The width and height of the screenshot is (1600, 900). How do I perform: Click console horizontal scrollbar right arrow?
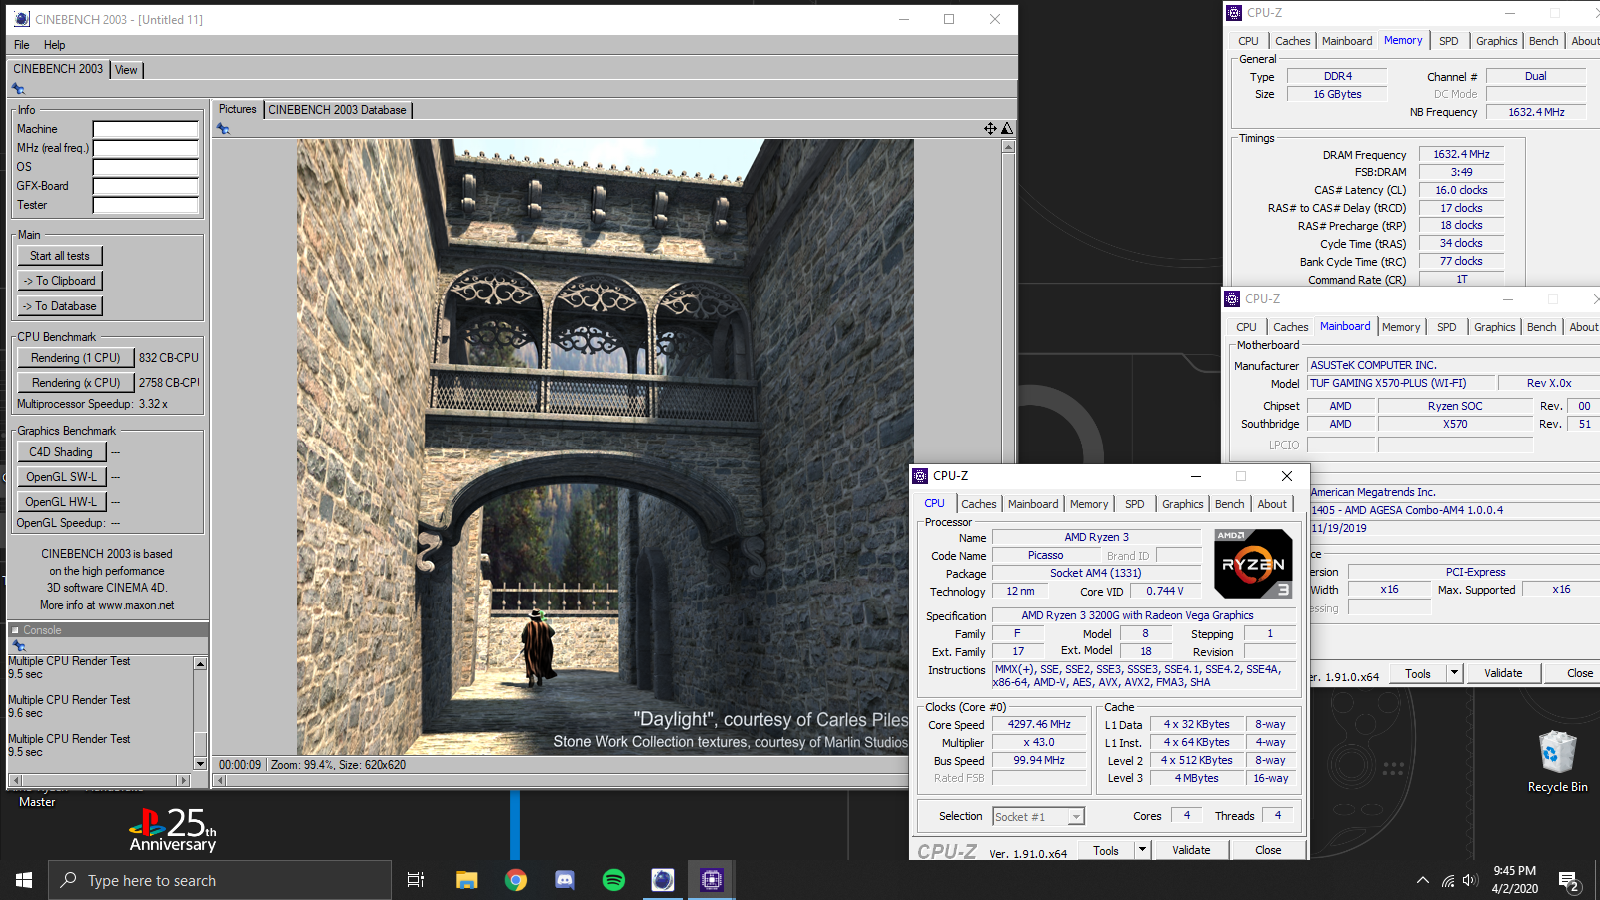coord(182,780)
